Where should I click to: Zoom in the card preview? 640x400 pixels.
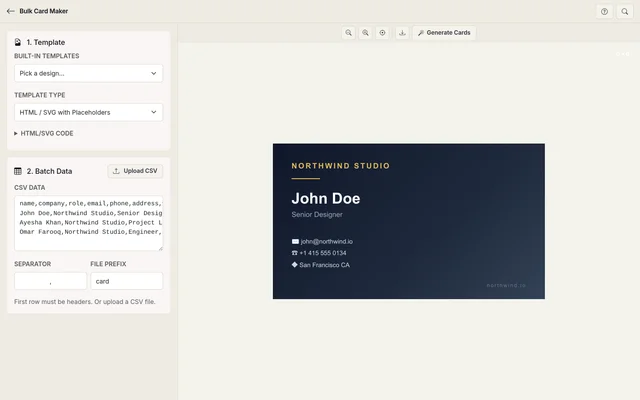(x=365, y=33)
